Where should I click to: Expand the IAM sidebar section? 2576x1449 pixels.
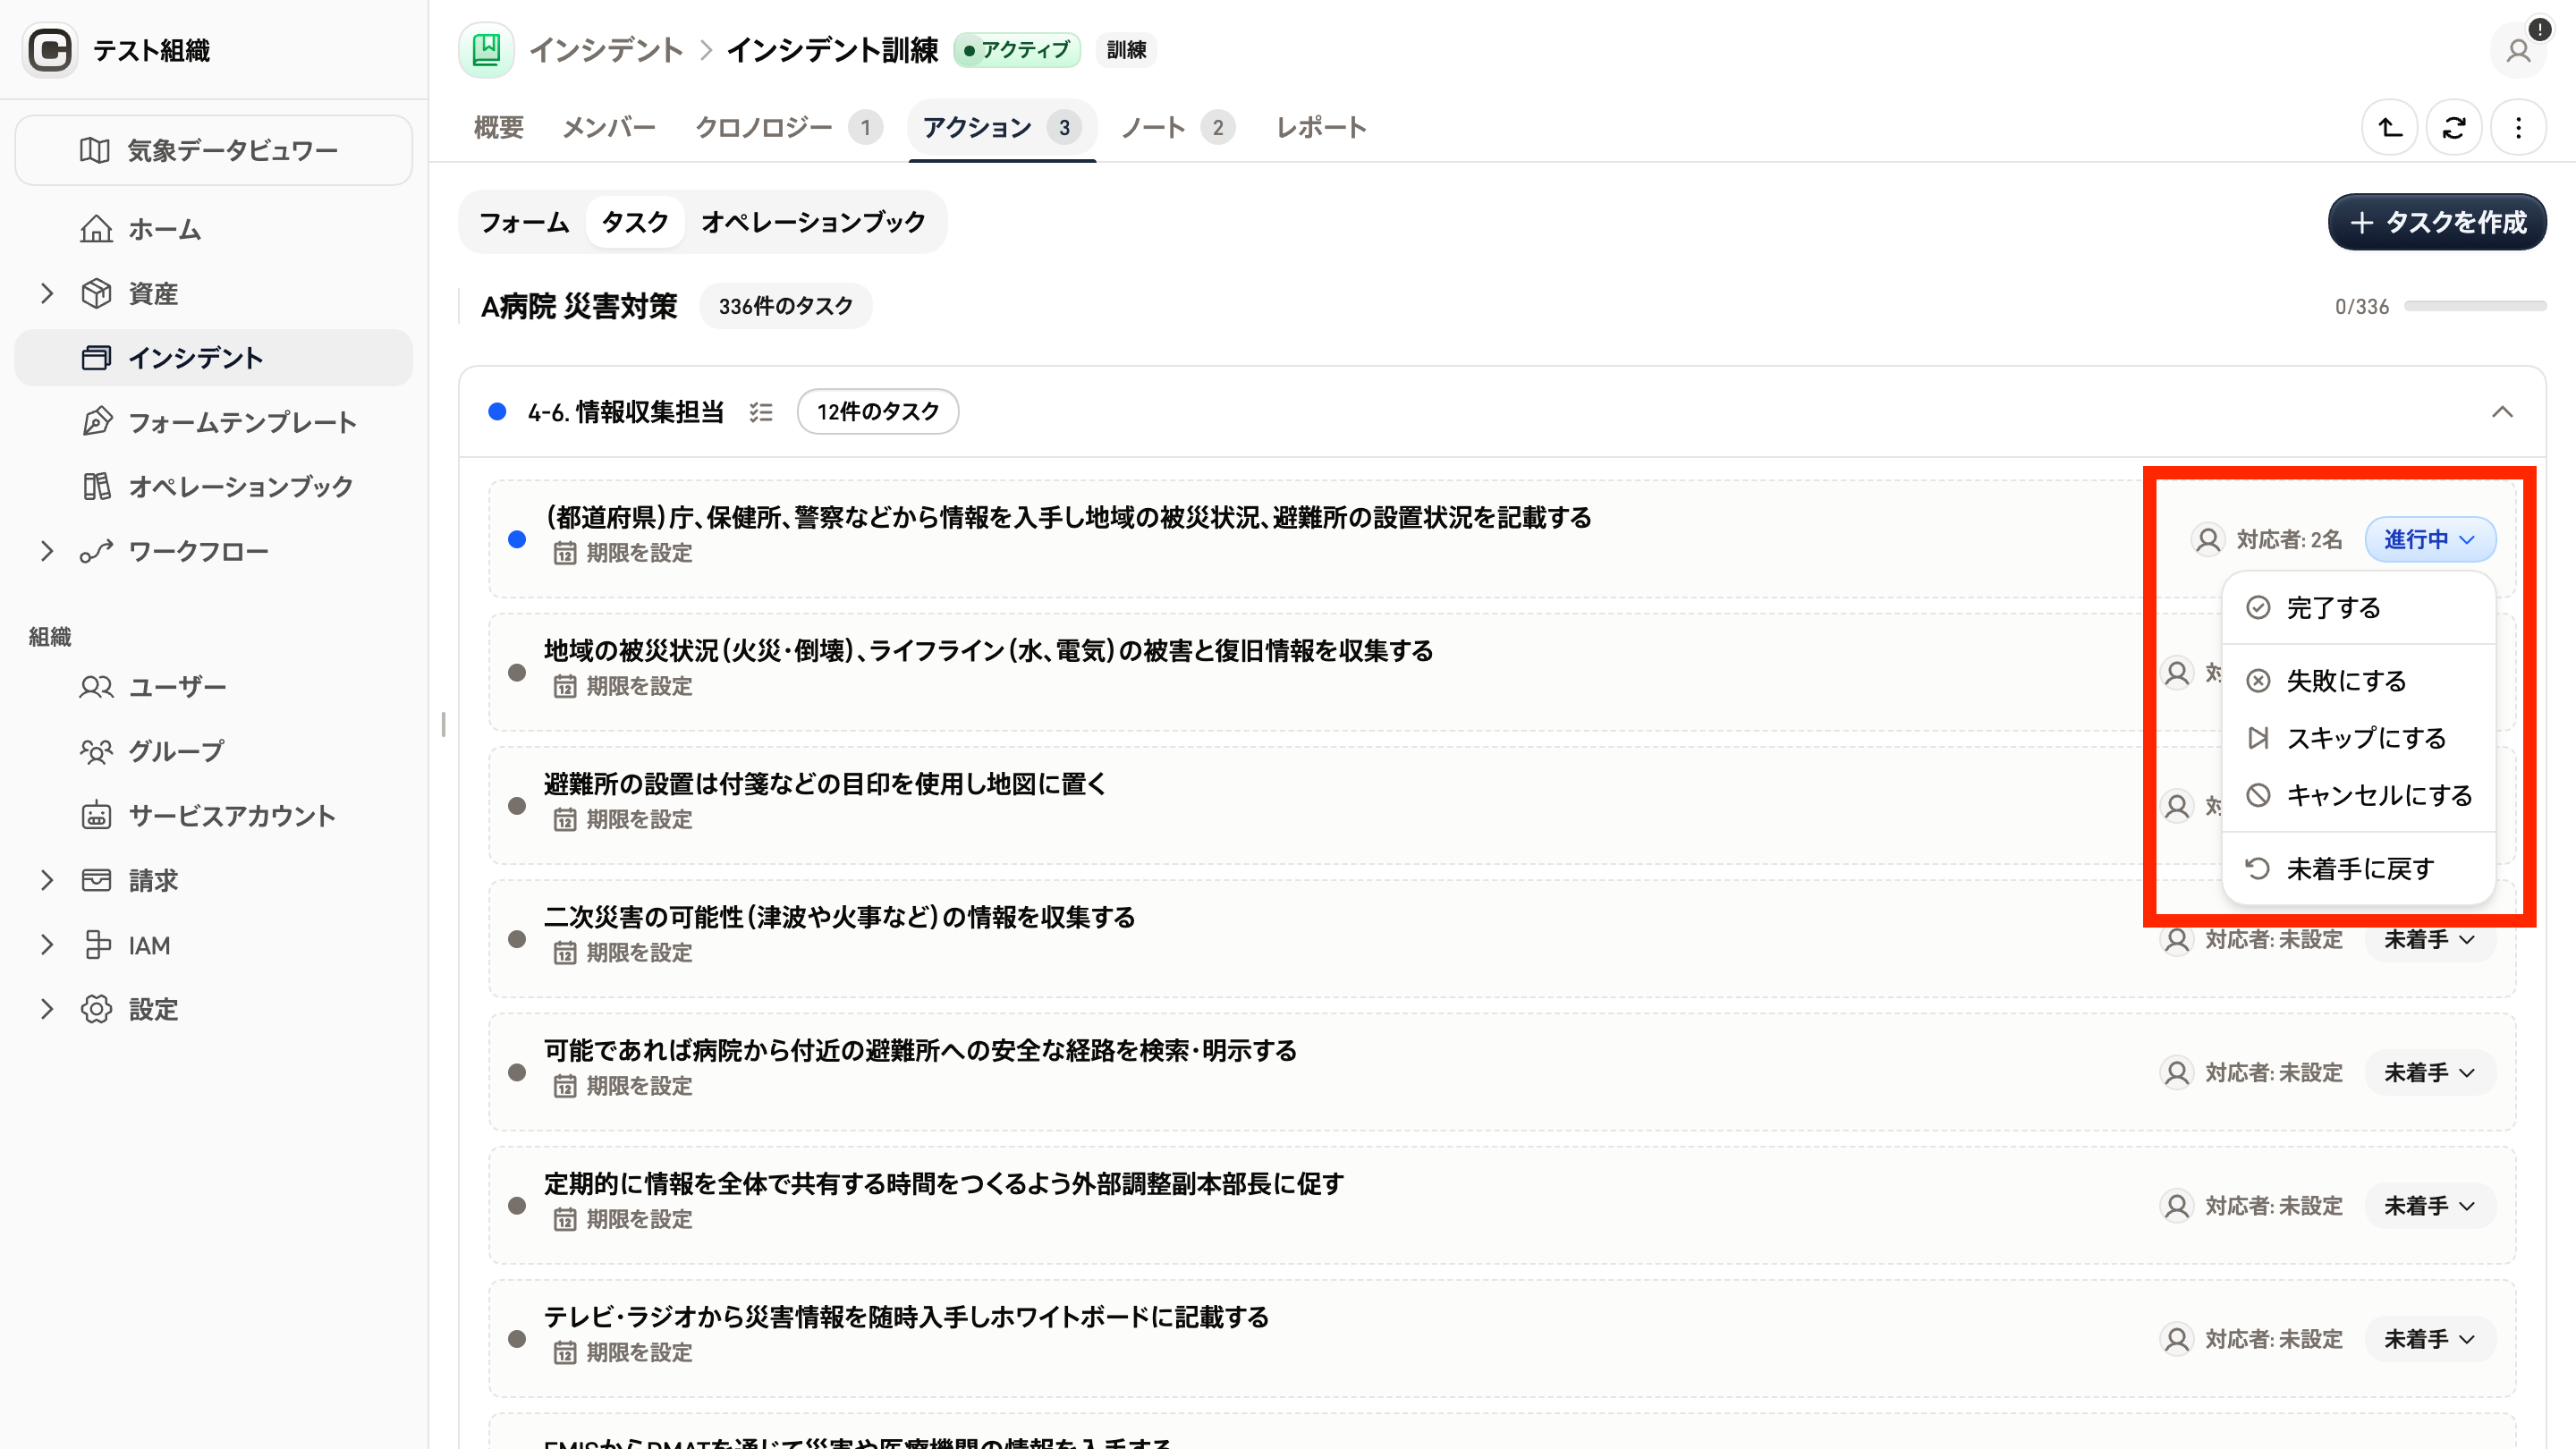(46, 945)
